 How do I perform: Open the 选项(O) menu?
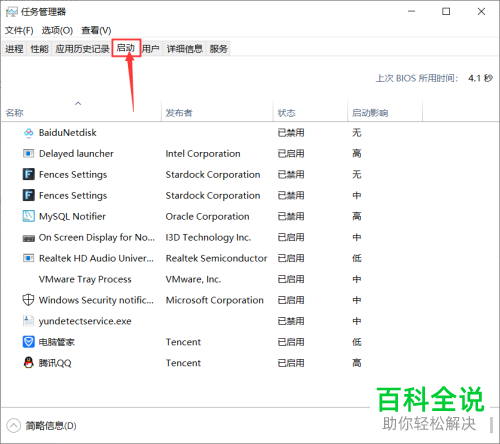point(57,31)
